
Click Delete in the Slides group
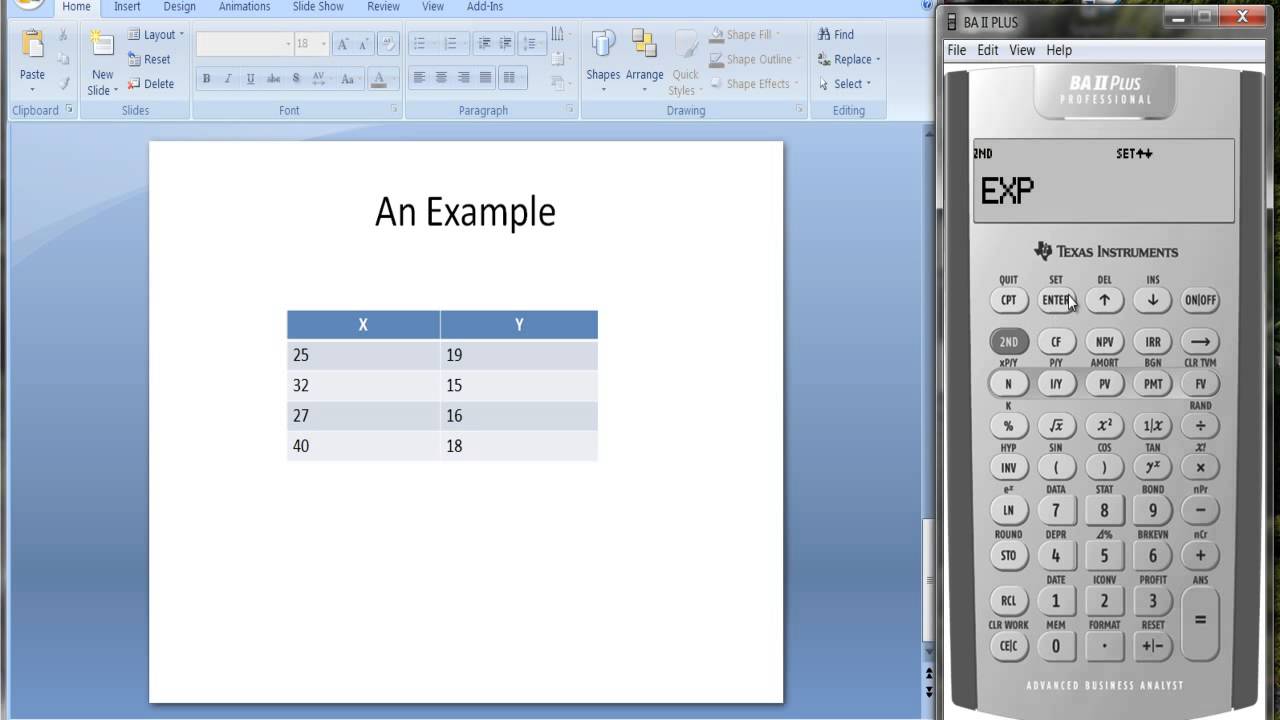(151, 84)
